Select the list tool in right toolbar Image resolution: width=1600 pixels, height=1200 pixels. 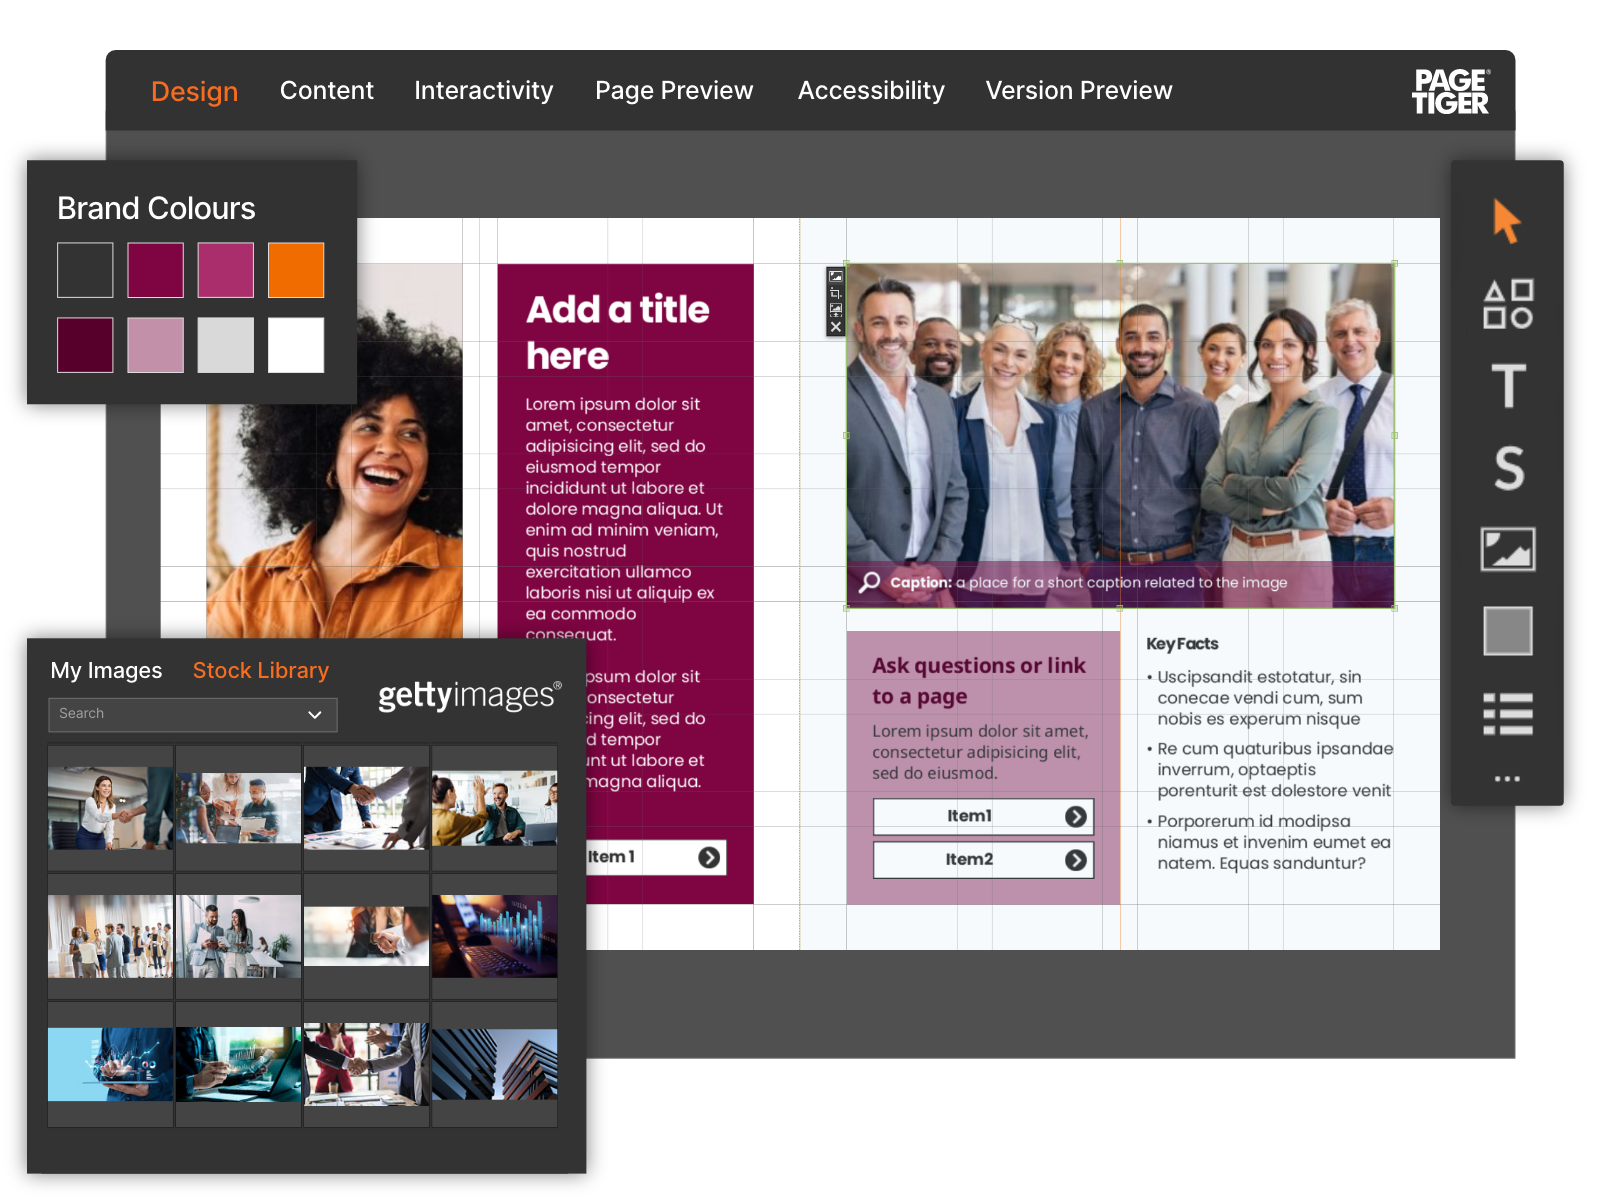pyautogui.click(x=1508, y=714)
